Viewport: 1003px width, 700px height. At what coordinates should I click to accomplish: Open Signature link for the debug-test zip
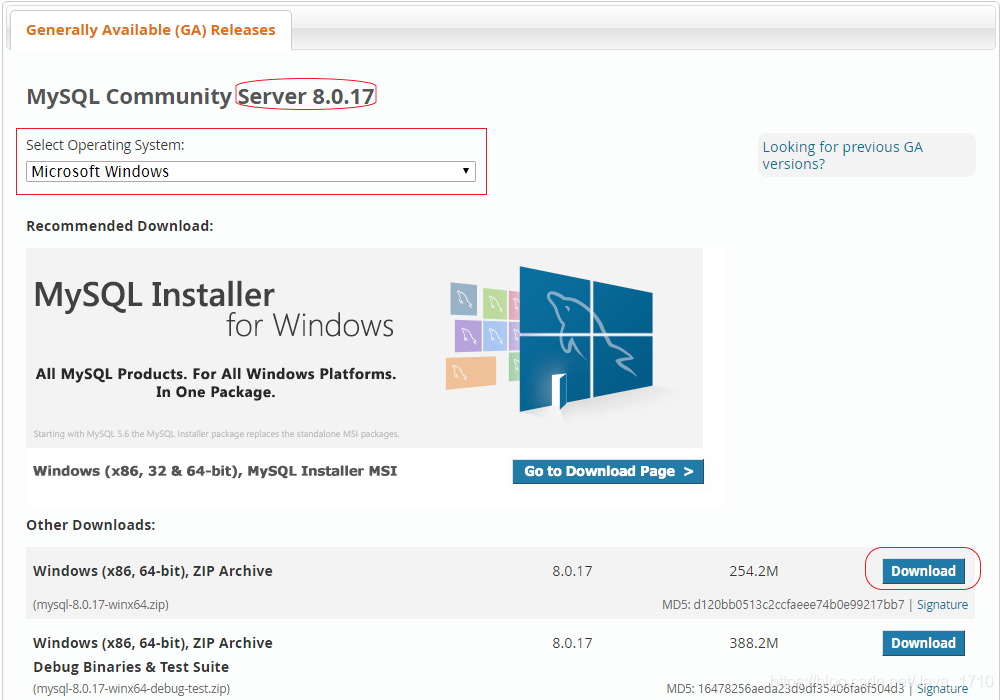pos(942,688)
